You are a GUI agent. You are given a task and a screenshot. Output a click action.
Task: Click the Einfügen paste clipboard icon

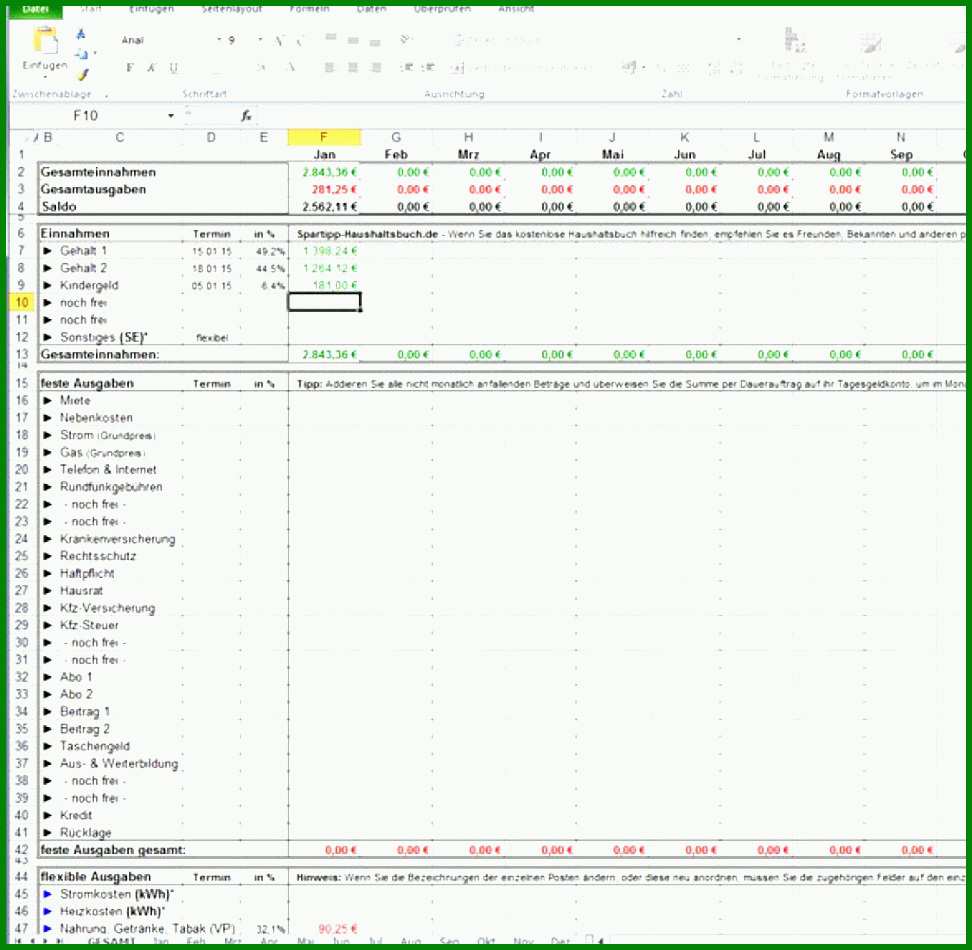coord(46,42)
